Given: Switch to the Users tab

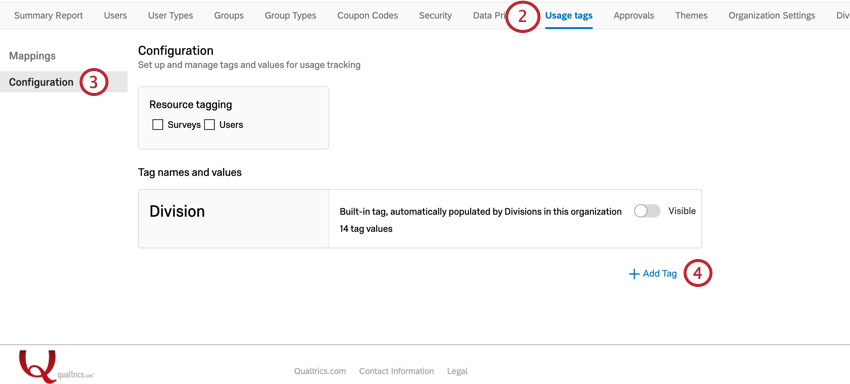Looking at the screenshot, I should tap(115, 16).
